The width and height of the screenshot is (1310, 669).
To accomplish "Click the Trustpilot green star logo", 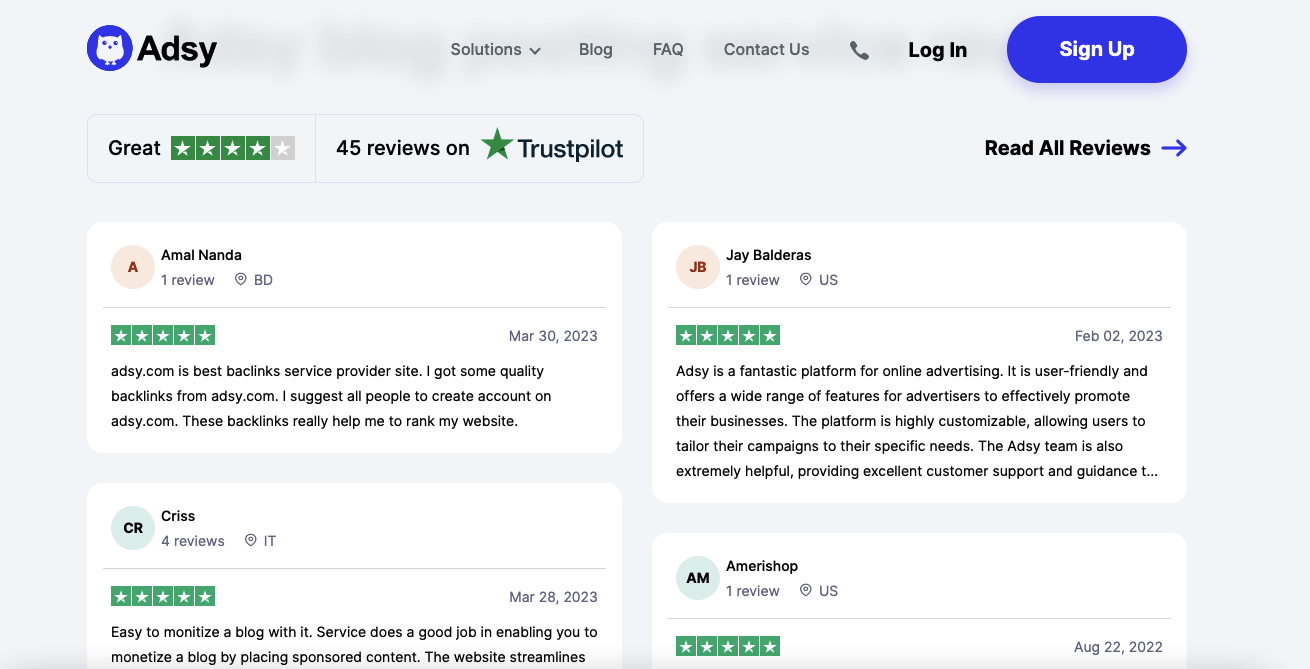I will (x=497, y=144).
